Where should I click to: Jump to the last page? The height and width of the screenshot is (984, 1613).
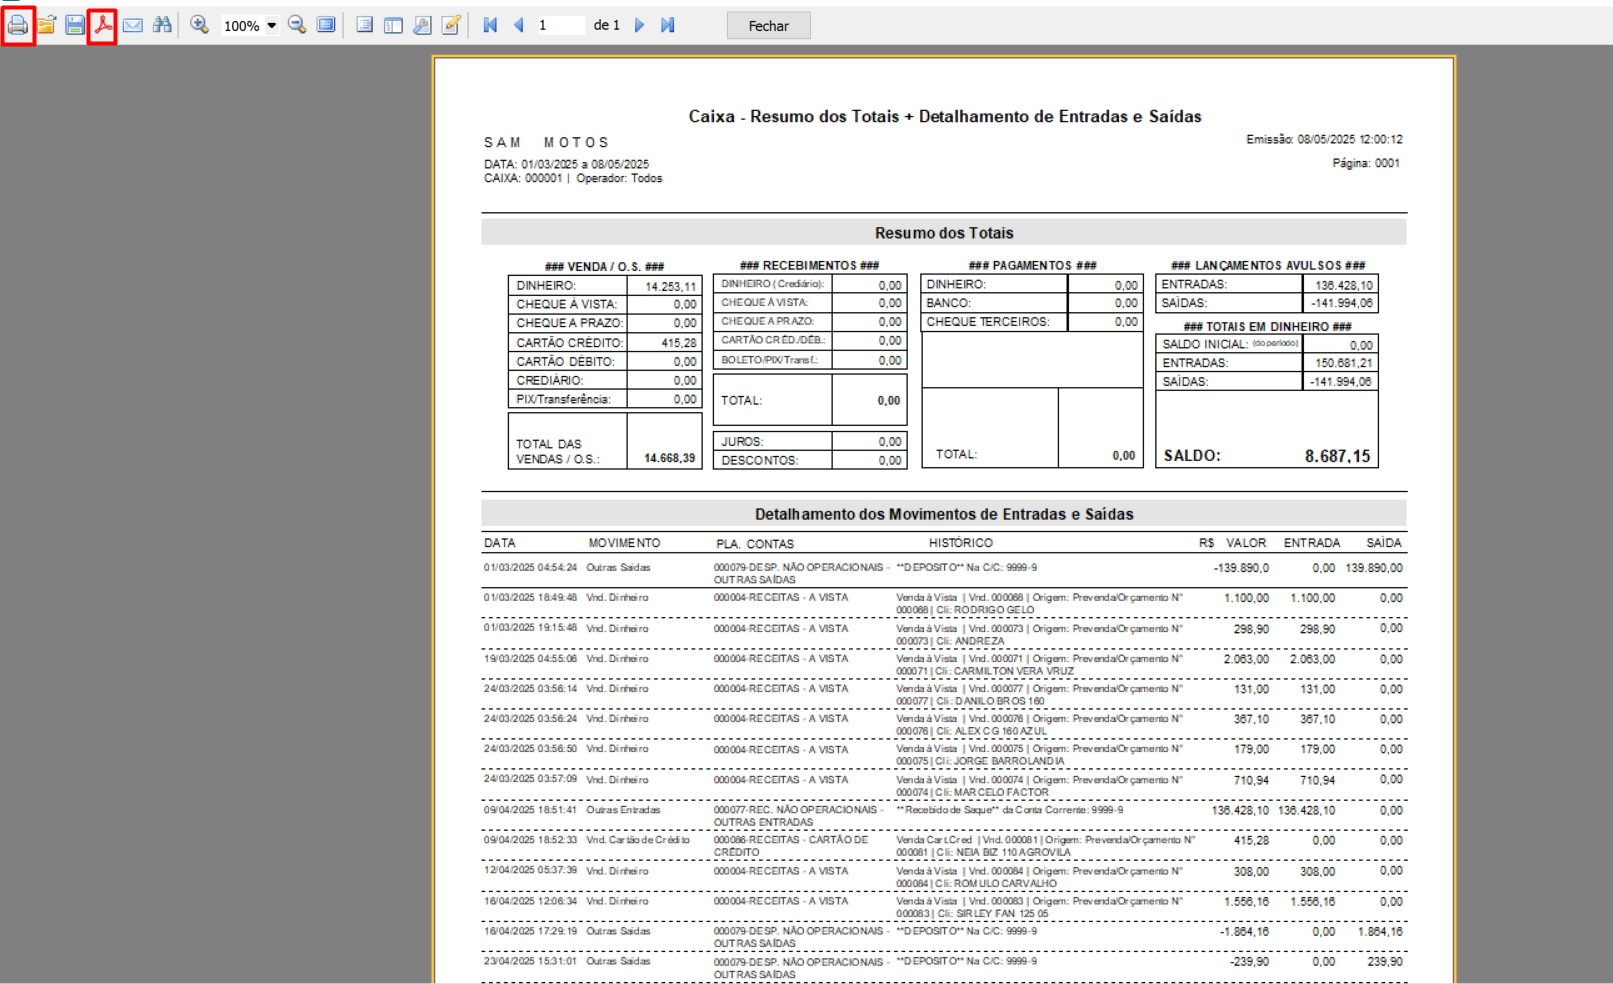668,26
